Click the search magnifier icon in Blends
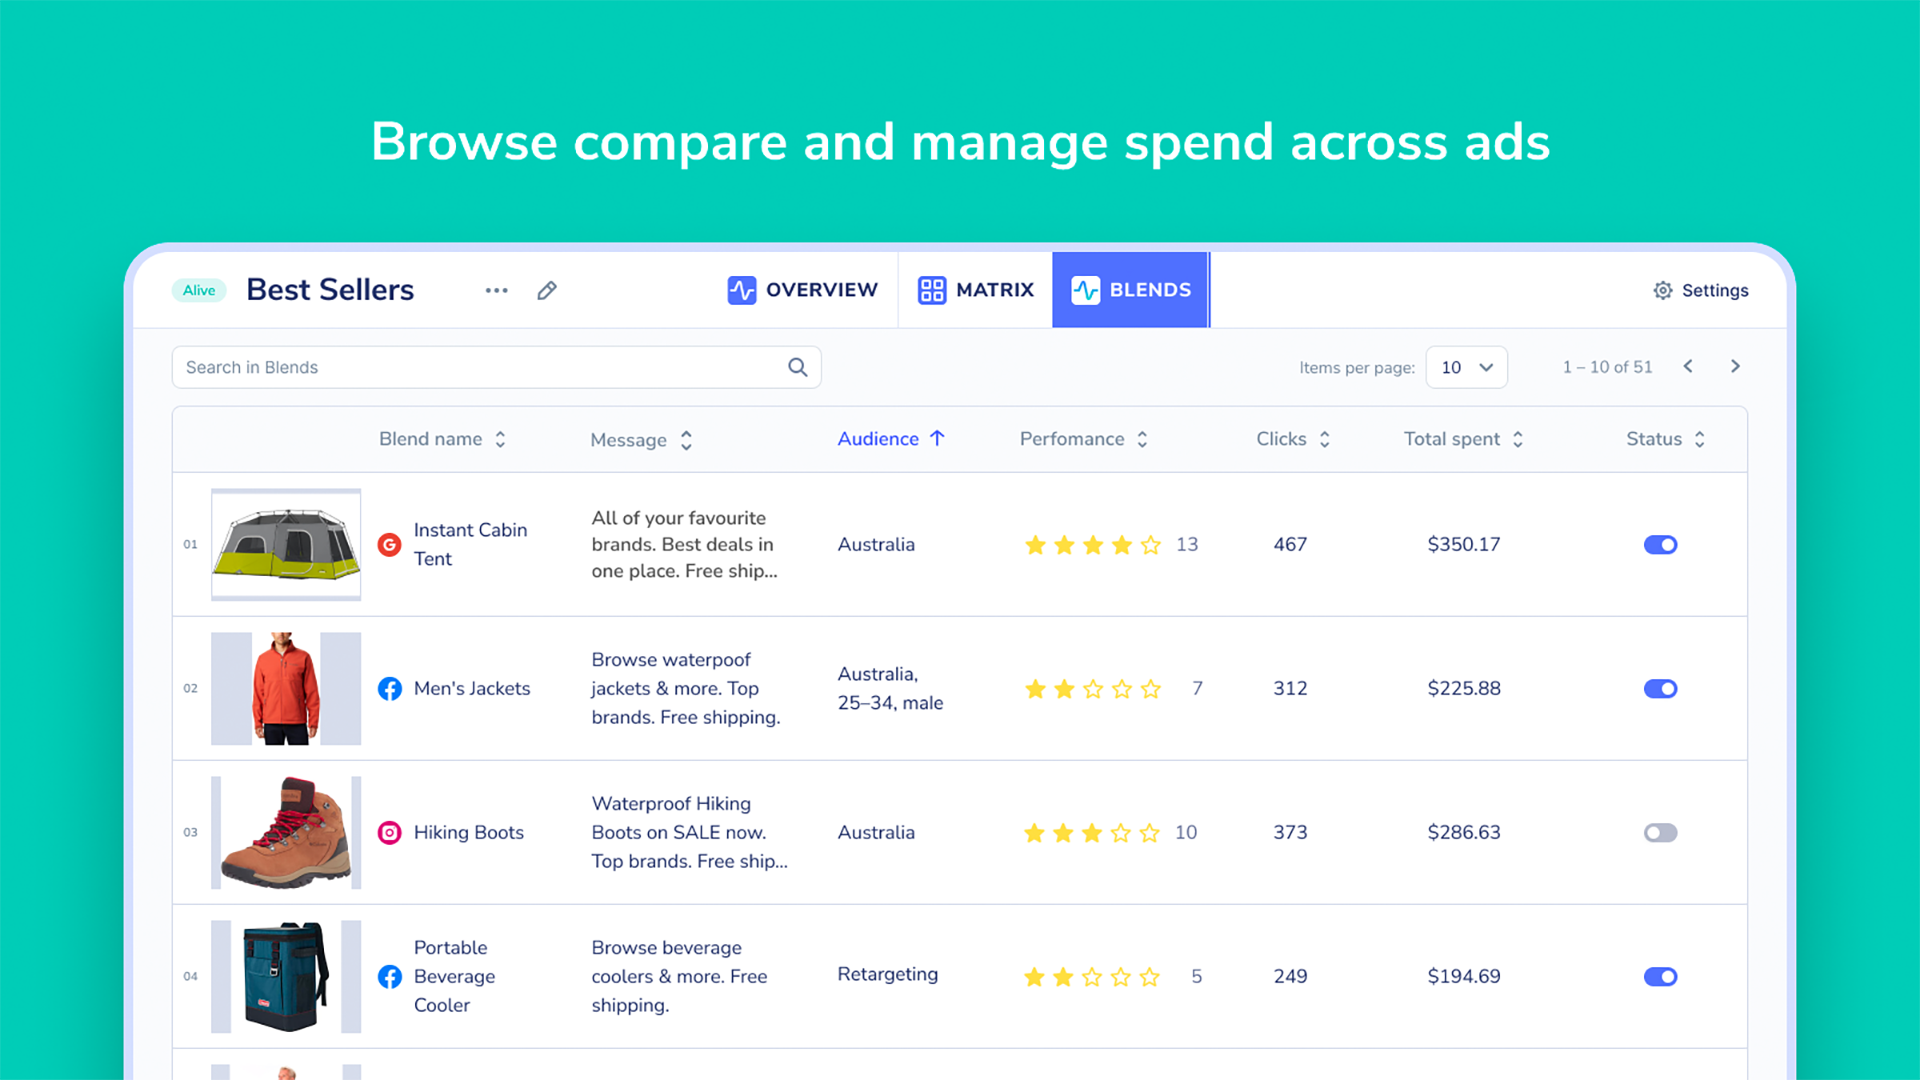This screenshot has height=1080, width=1920. pos(797,367)
